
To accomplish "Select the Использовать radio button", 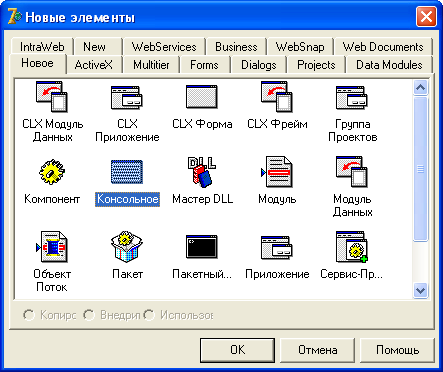I will coord(149,315).
